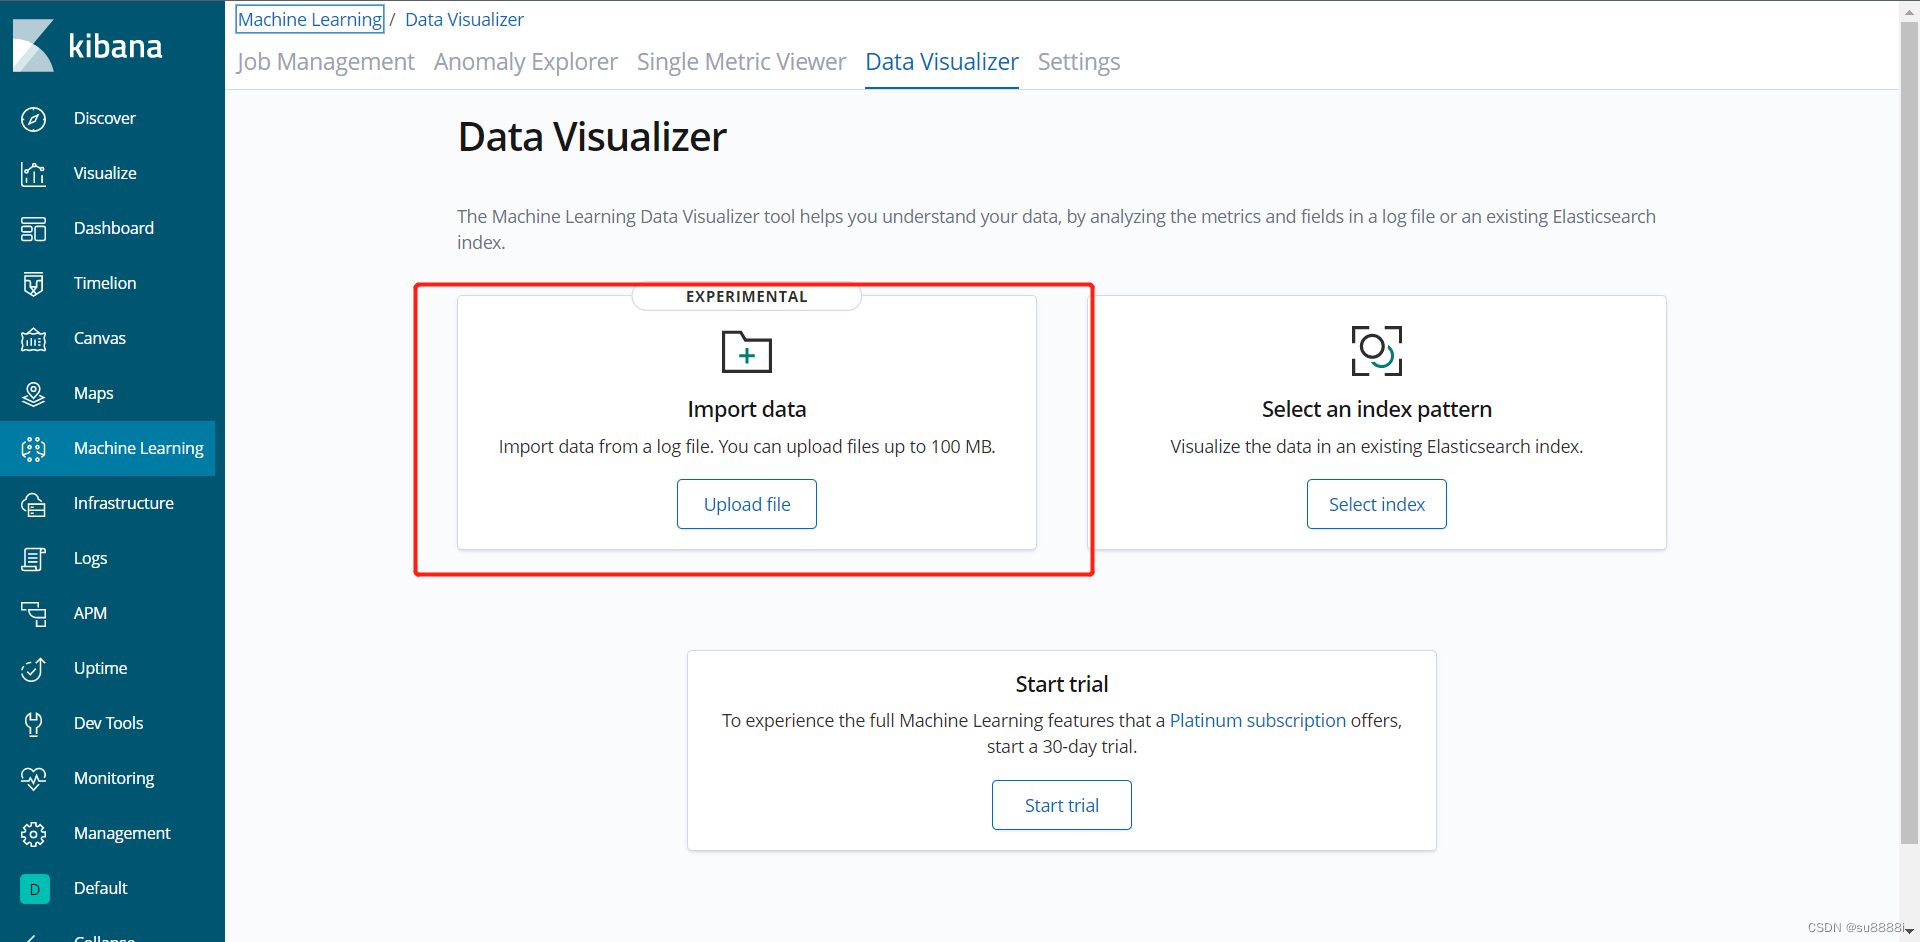Click the Import data card title

pos(747,409)
